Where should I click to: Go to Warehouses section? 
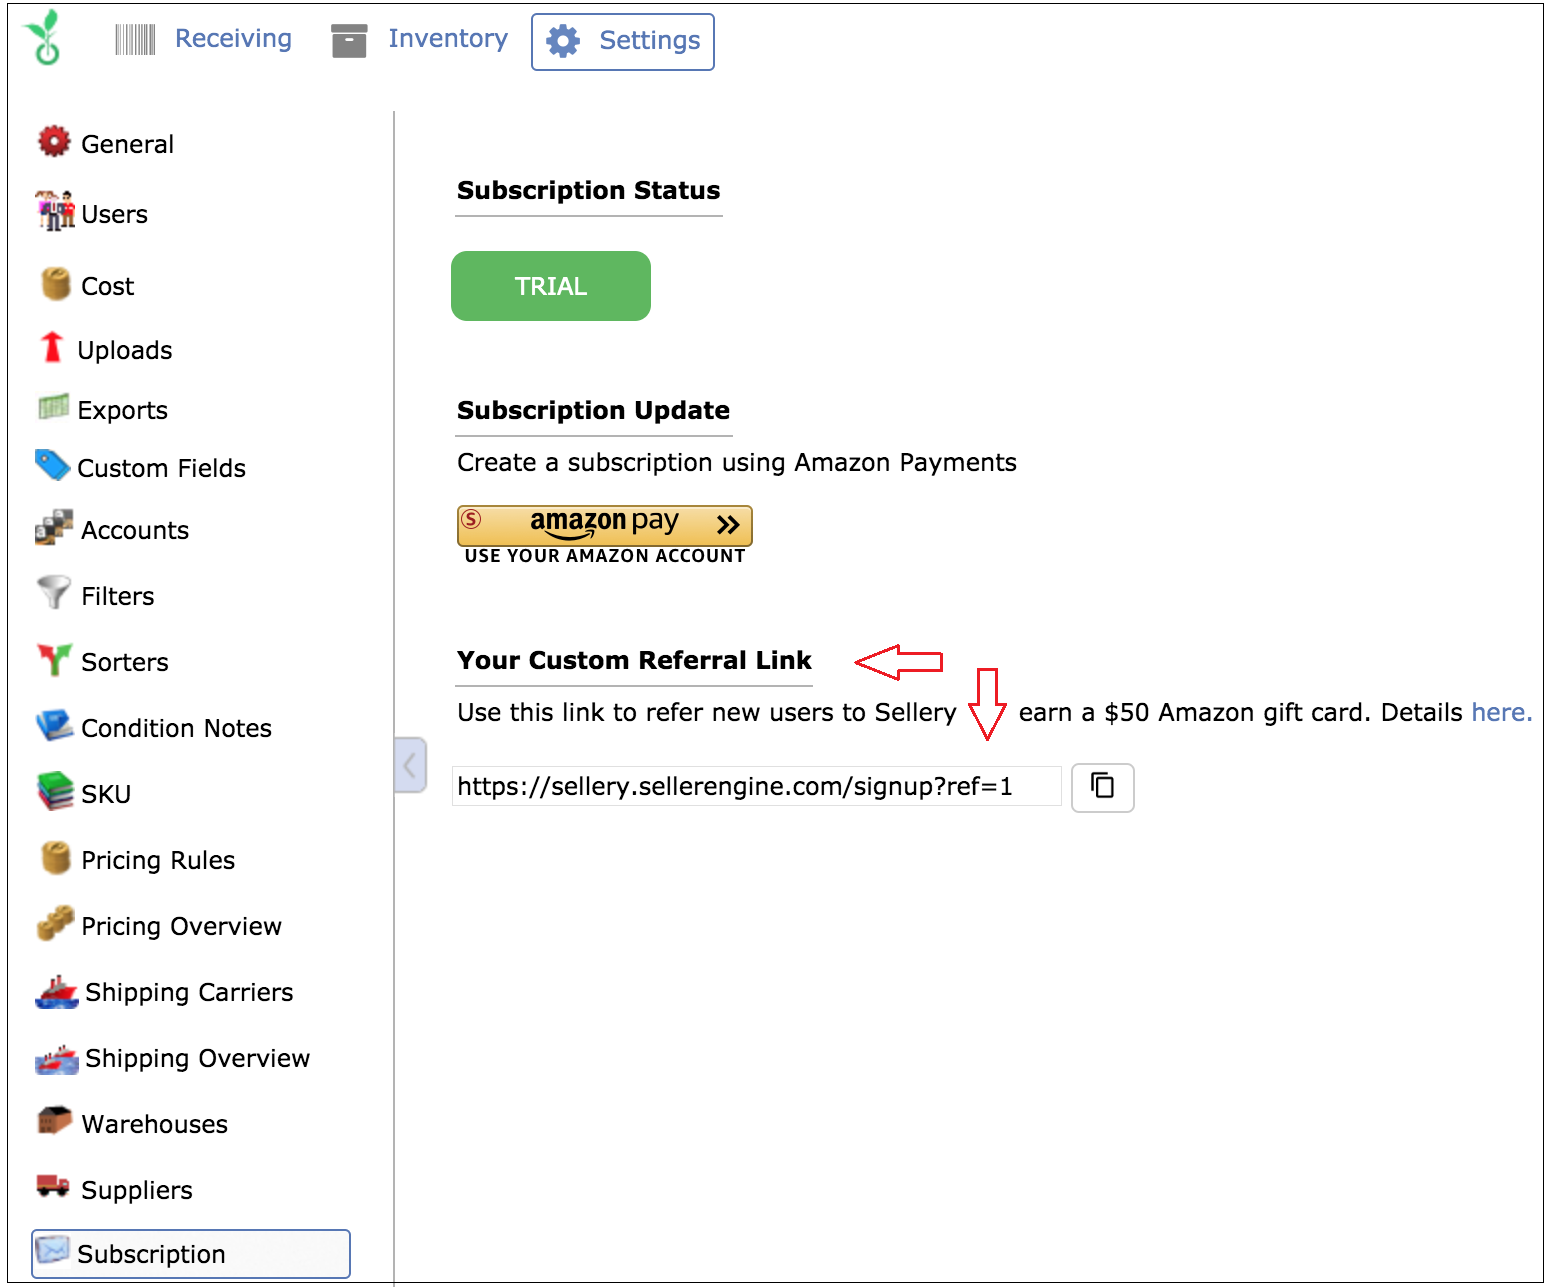(155, 1125)
